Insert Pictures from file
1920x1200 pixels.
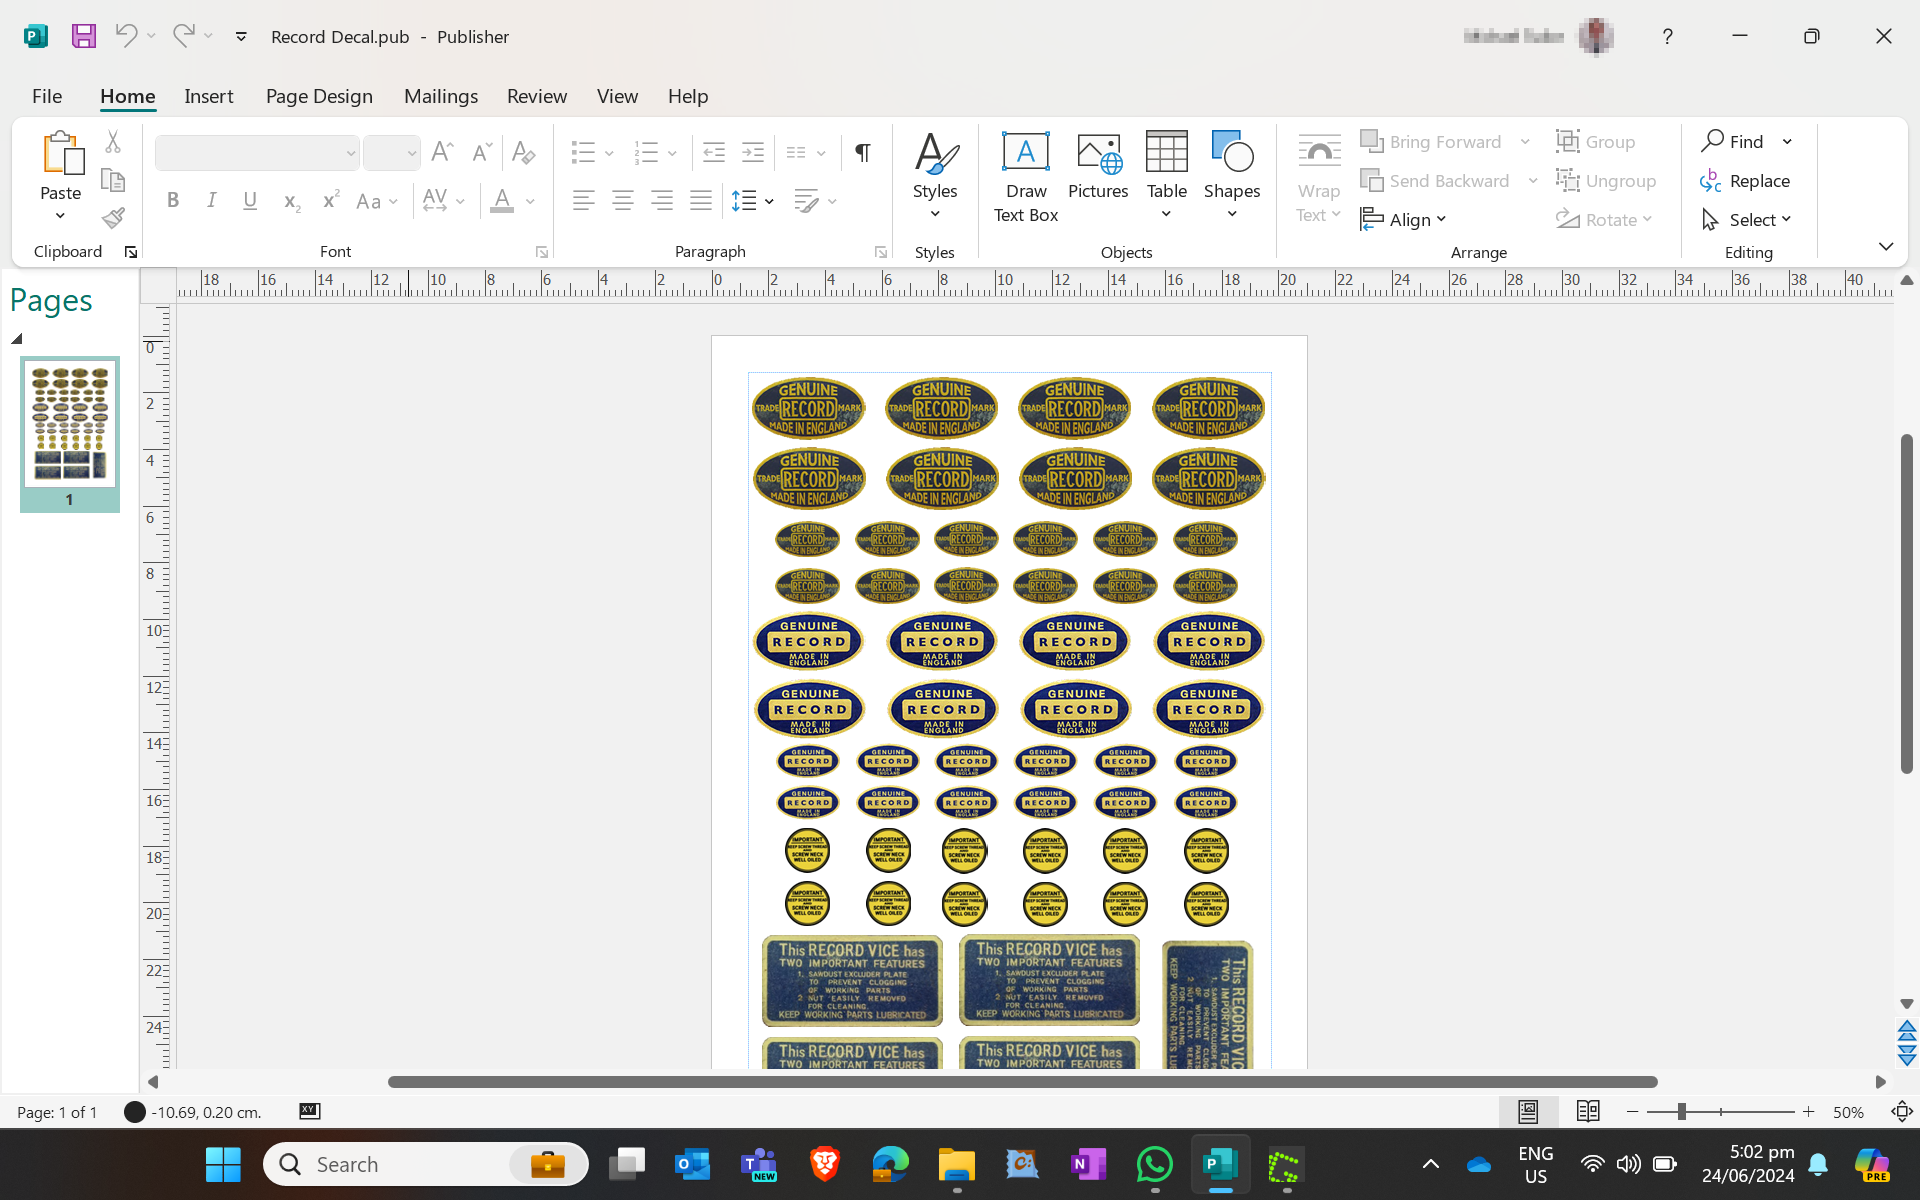(x=1098, y=166)
